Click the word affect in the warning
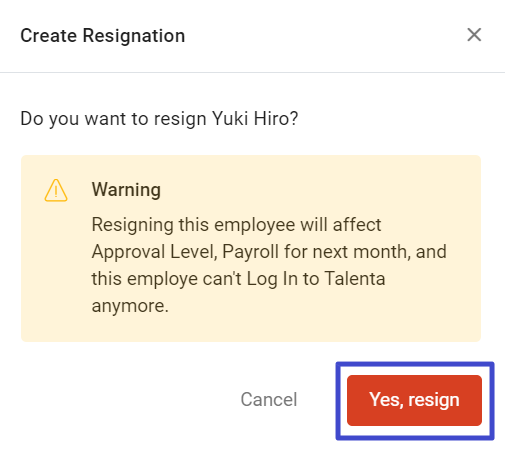Image resolution: width=505 pixels, height=452 pixels. tap(357, 224)
